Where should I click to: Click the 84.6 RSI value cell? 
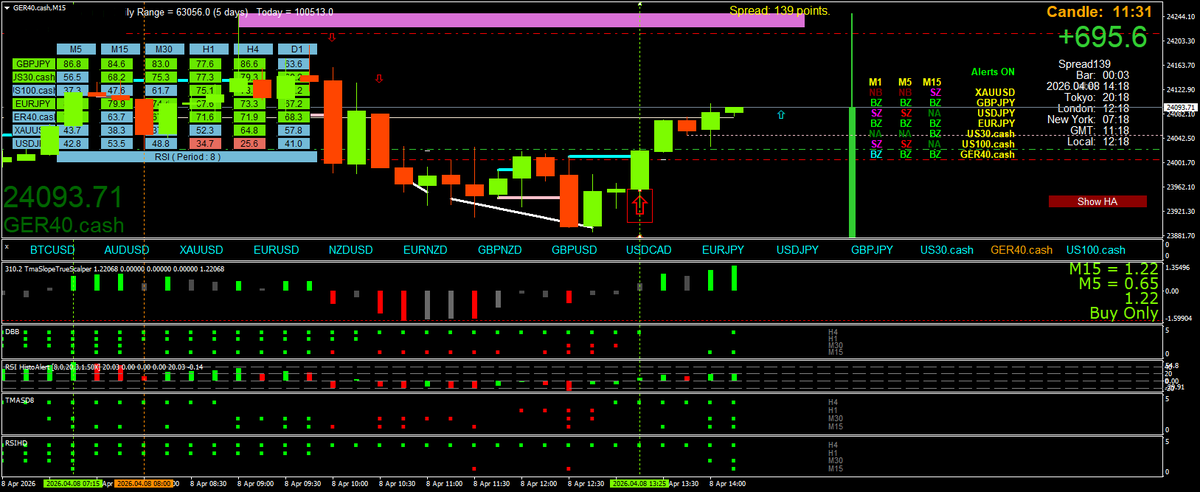coord(118,64)
